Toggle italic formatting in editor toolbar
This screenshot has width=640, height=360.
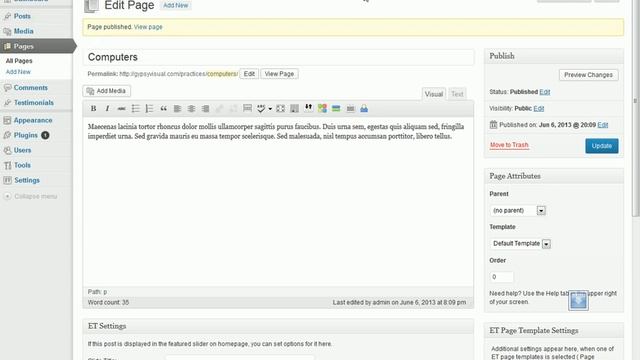(x=107, y=109)
